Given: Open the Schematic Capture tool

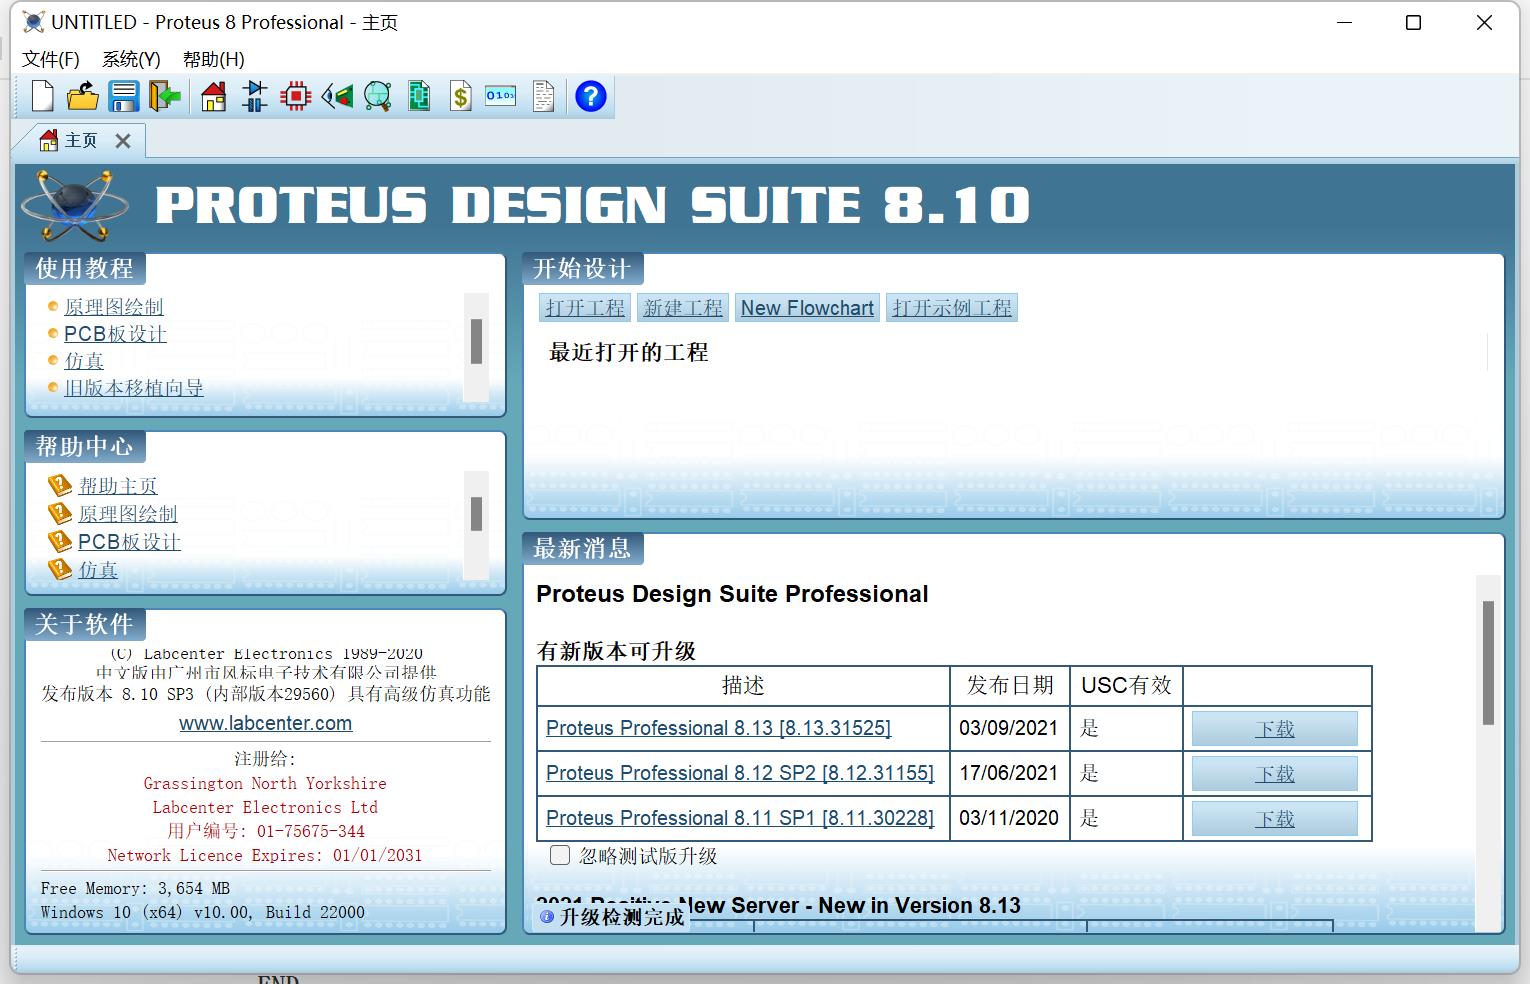Looking at the screenshot, I should coord(254,96).
